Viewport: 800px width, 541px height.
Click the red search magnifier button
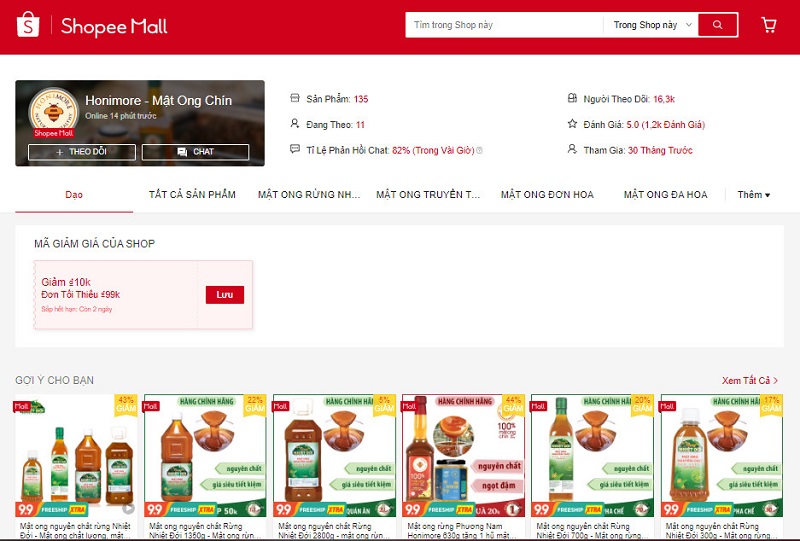point(717,25)
